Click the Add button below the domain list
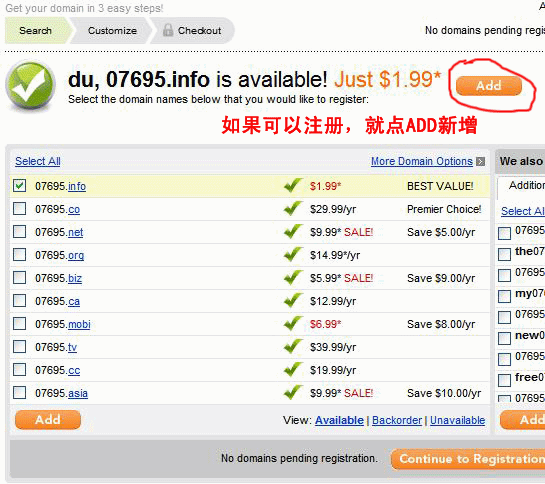Screen dimensions: 545x484 pos(48,420)
